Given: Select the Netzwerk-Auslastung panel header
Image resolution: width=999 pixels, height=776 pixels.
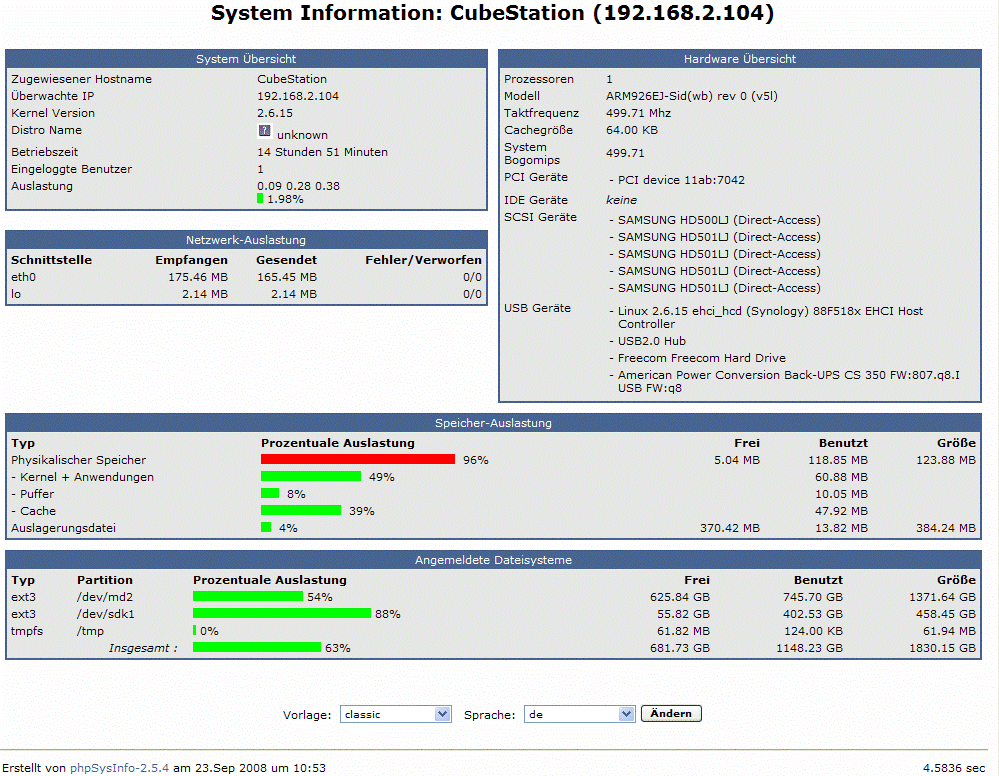Looking at the screenshot, I should (246, 240).
